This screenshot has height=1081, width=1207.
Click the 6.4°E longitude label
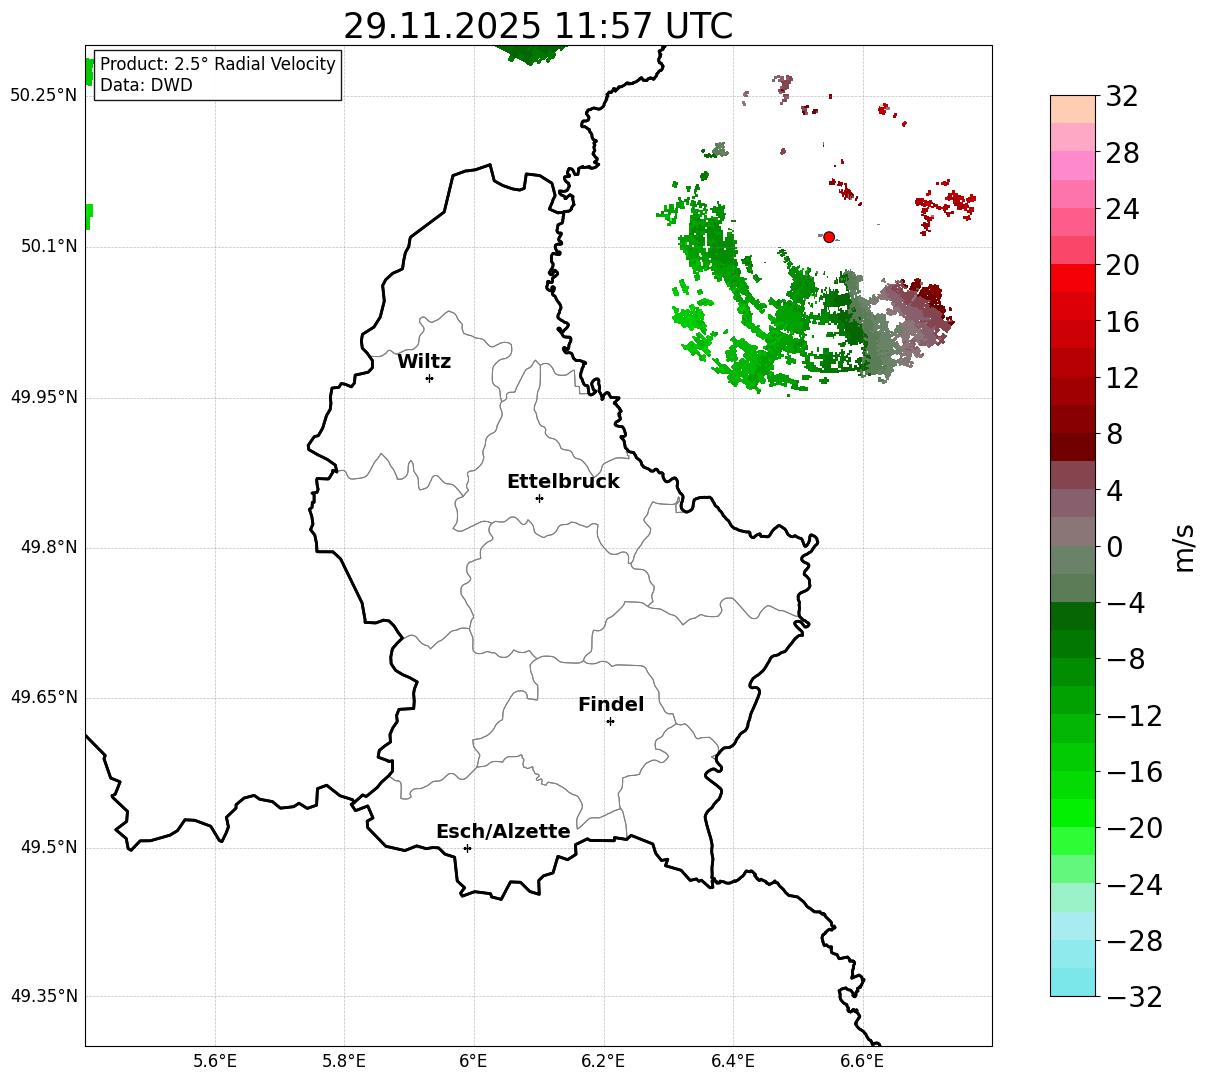(x=733, y=1061)
